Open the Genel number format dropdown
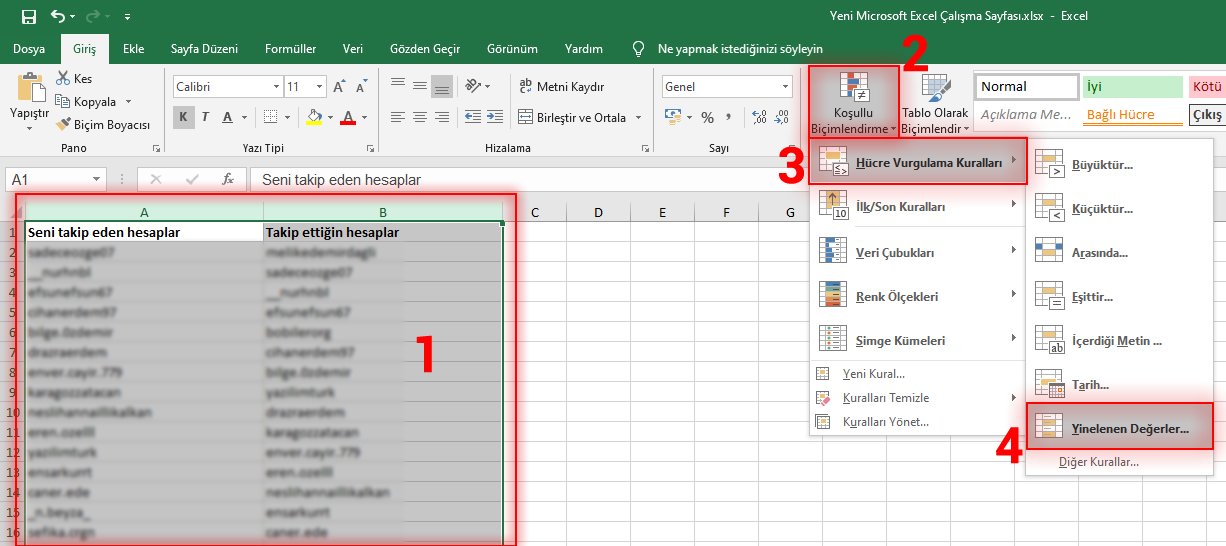Screen dimensions: 1226x546 click(785, 87)
